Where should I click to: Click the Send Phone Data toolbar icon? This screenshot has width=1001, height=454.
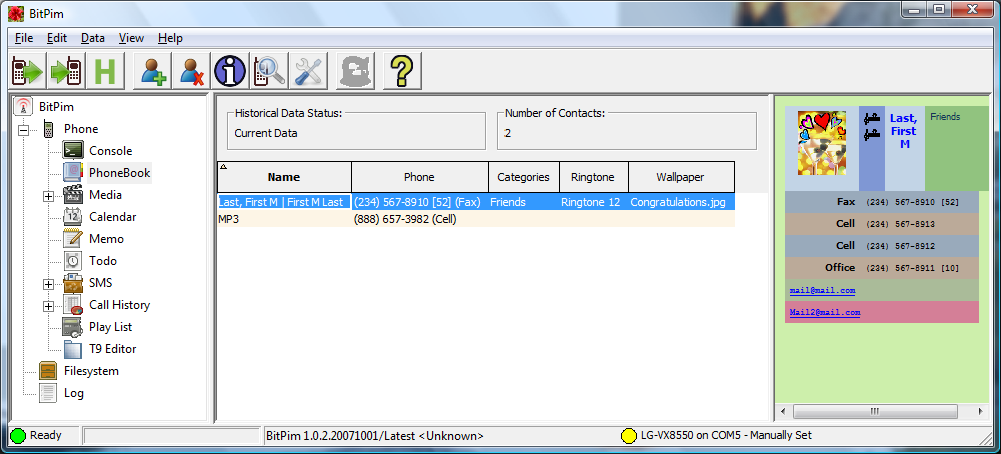point(67,70)
